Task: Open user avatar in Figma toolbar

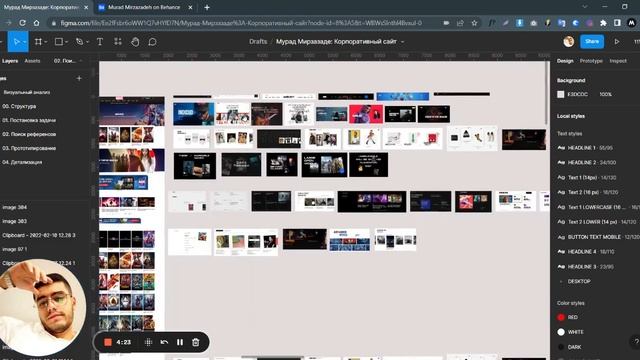Action: [x=568, y=41]
